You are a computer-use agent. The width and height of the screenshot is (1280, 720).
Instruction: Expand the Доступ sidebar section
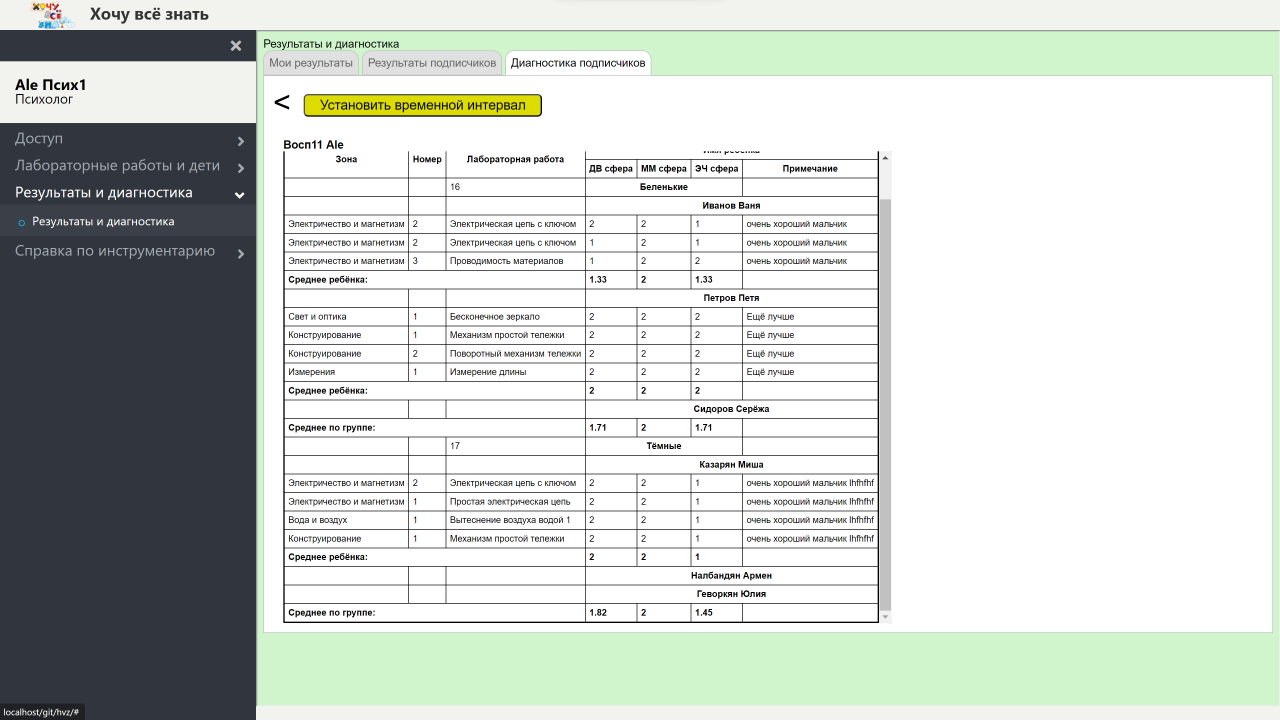click(128, 139)
